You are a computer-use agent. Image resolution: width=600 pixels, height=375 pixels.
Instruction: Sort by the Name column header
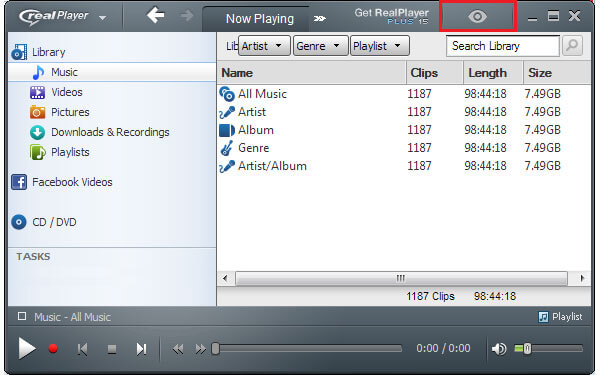pyautogui.click(x=311, y=73)
